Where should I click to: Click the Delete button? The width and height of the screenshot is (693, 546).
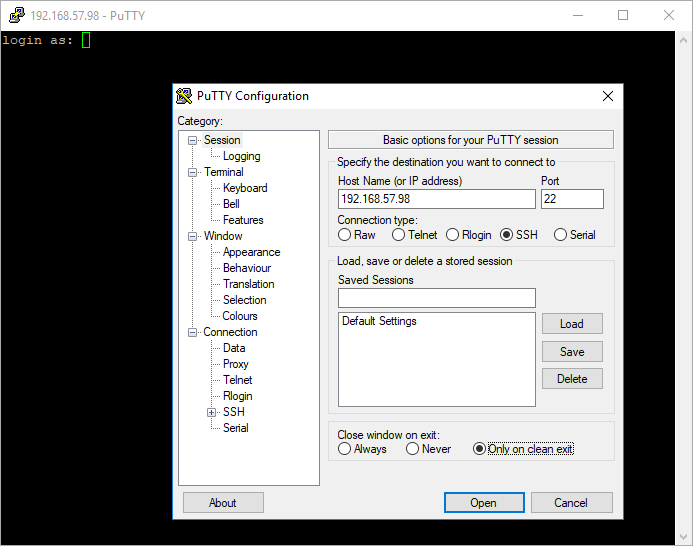pos(572,379)
